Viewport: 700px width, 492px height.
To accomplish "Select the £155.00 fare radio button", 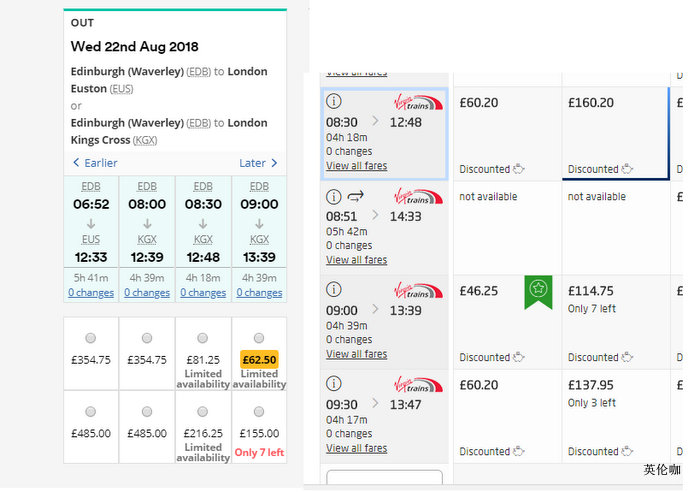I will [x=259, y=411].
